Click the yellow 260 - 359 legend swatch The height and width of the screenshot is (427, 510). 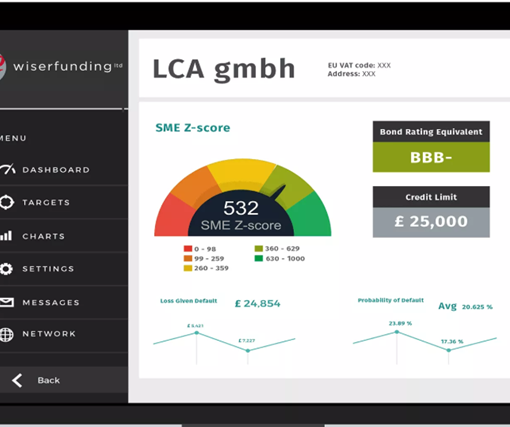click(188, 268)
